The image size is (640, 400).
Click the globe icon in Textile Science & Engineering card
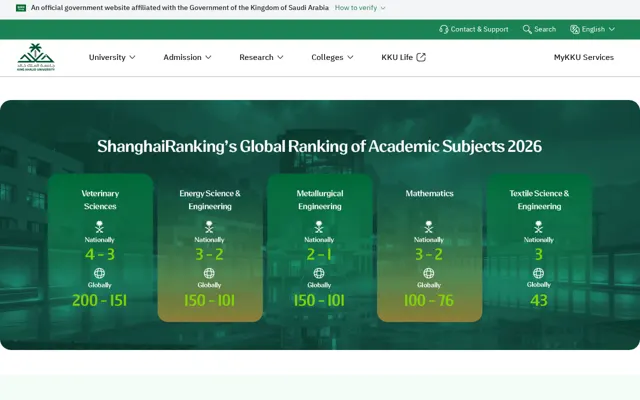(539, 273)
